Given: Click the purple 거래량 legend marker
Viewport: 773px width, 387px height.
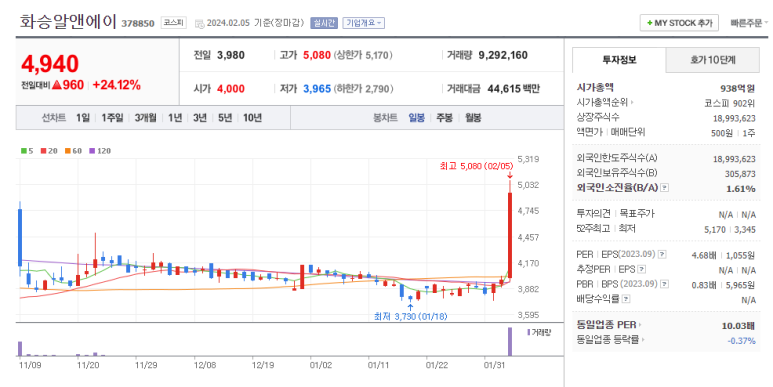Looking at the screenshot, I should [x=528, y=332].
